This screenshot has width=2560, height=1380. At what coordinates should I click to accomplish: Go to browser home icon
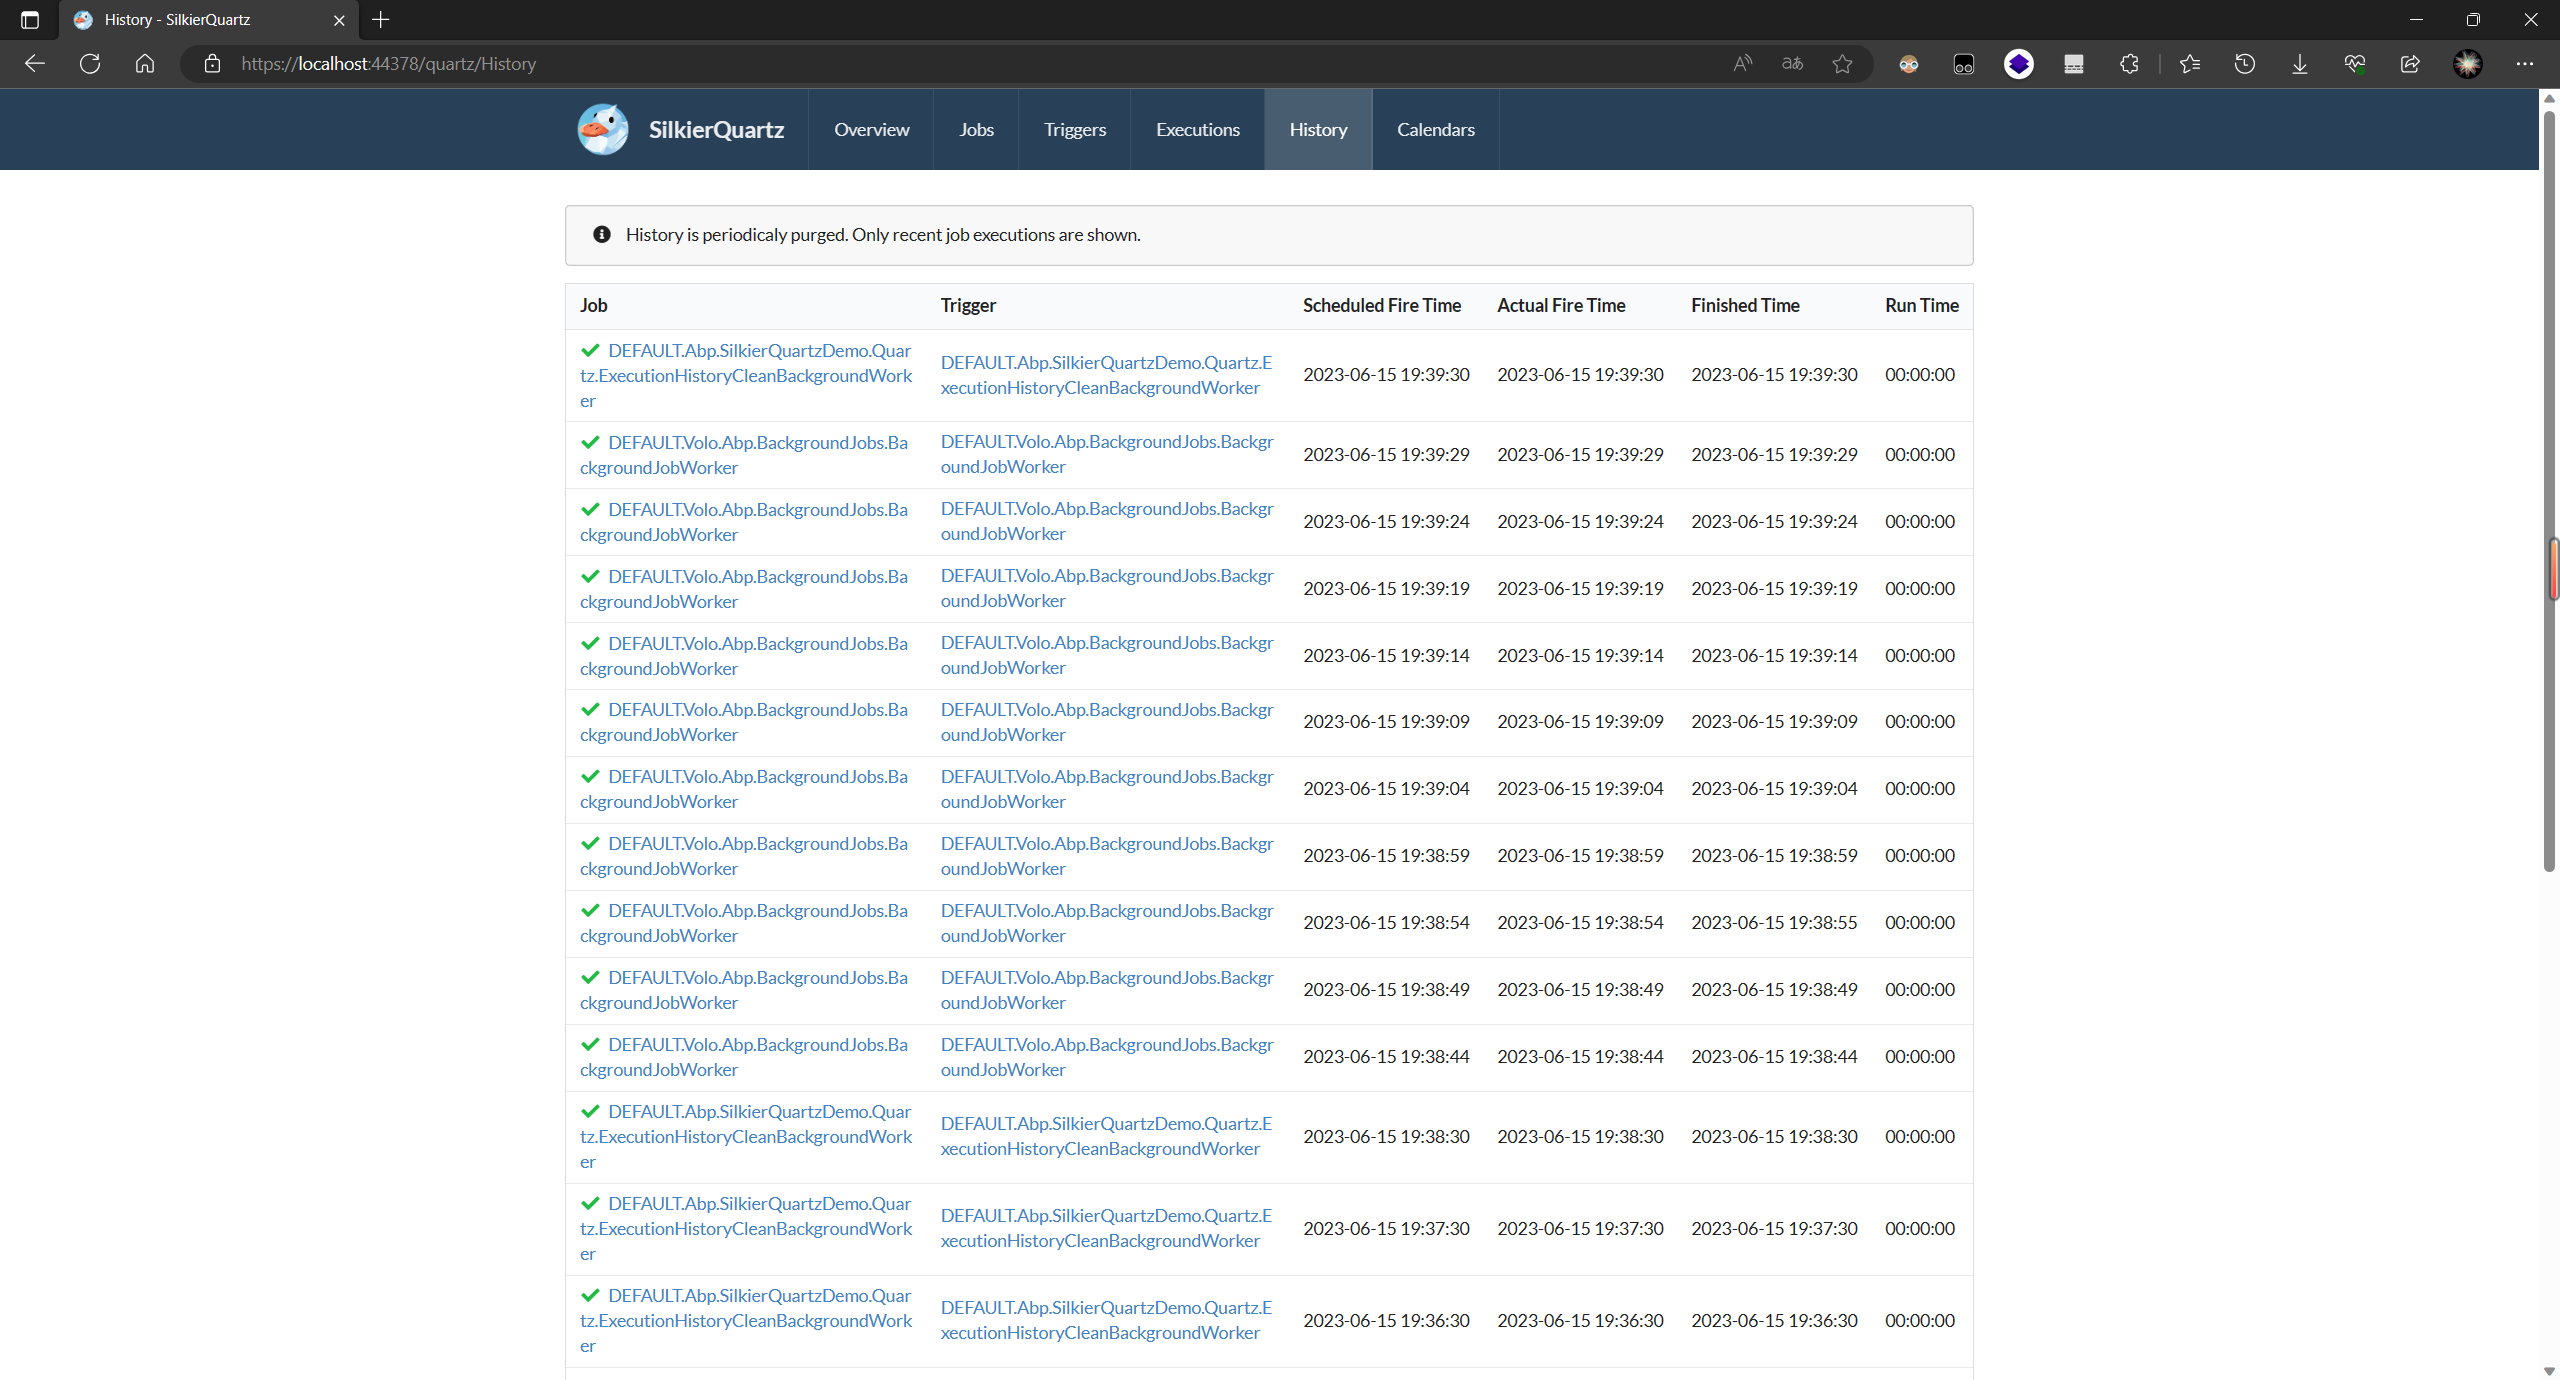(145, 64)
